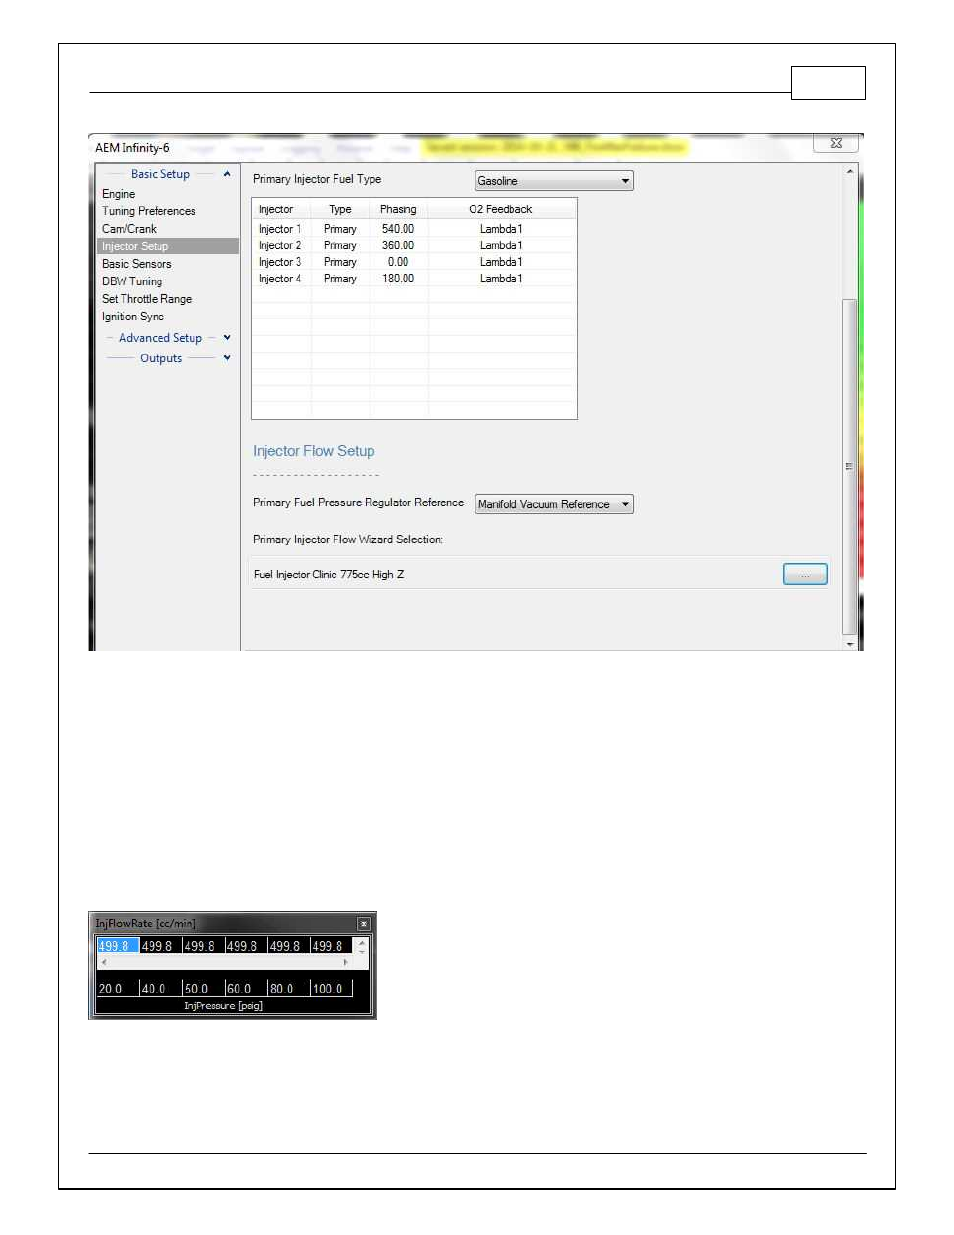Expand the Advanced Setup section

[227, 338]
